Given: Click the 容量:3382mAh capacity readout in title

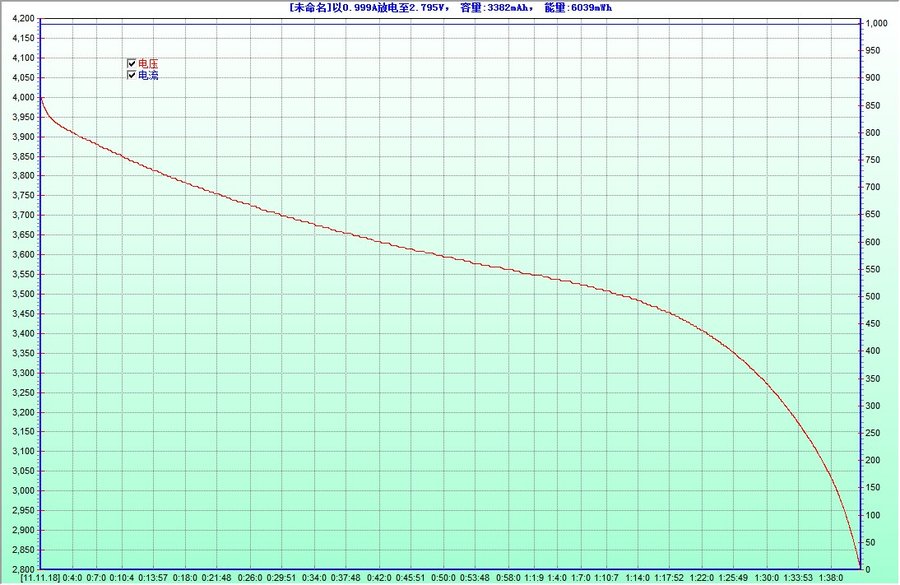Looking at the screenshot, I should [502, 7].
